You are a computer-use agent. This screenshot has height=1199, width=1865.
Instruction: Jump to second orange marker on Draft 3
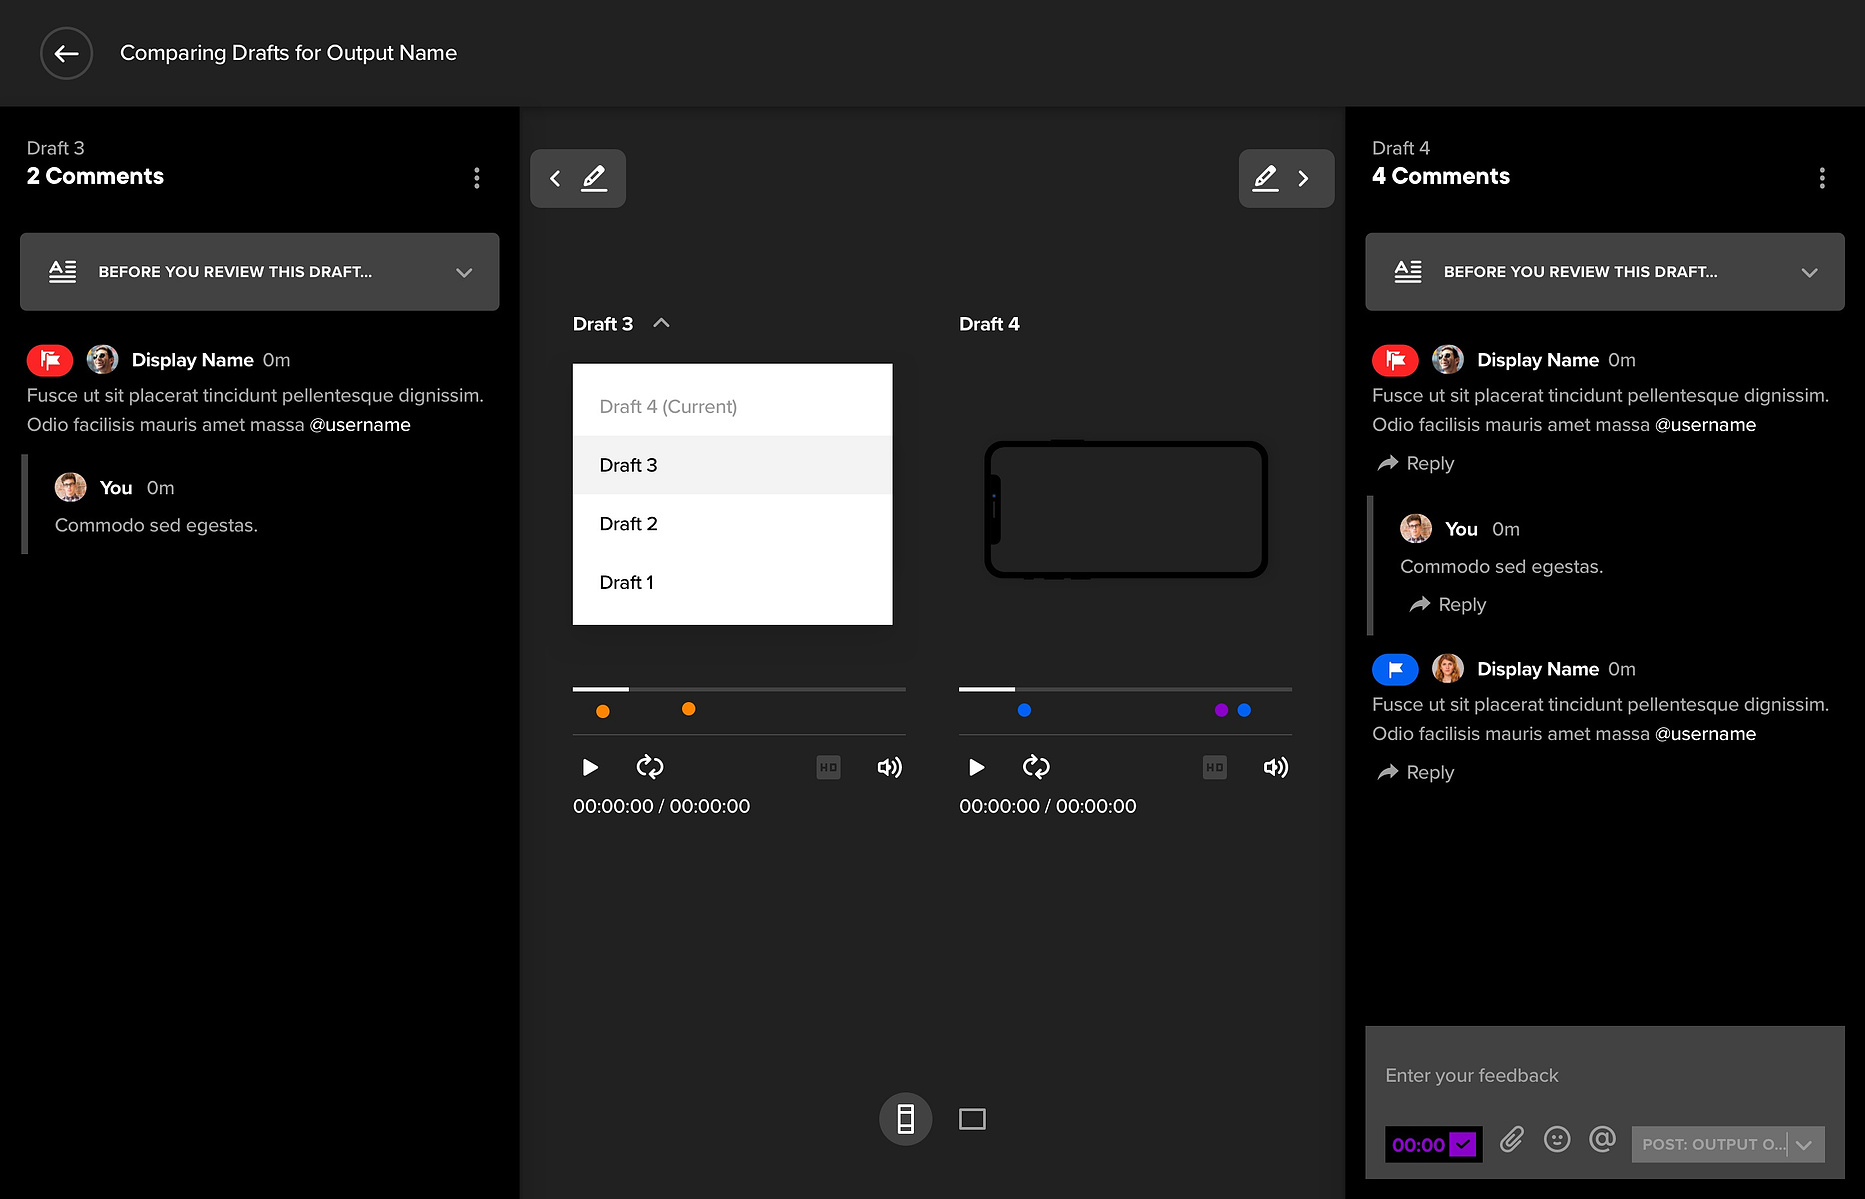[688, 709]
